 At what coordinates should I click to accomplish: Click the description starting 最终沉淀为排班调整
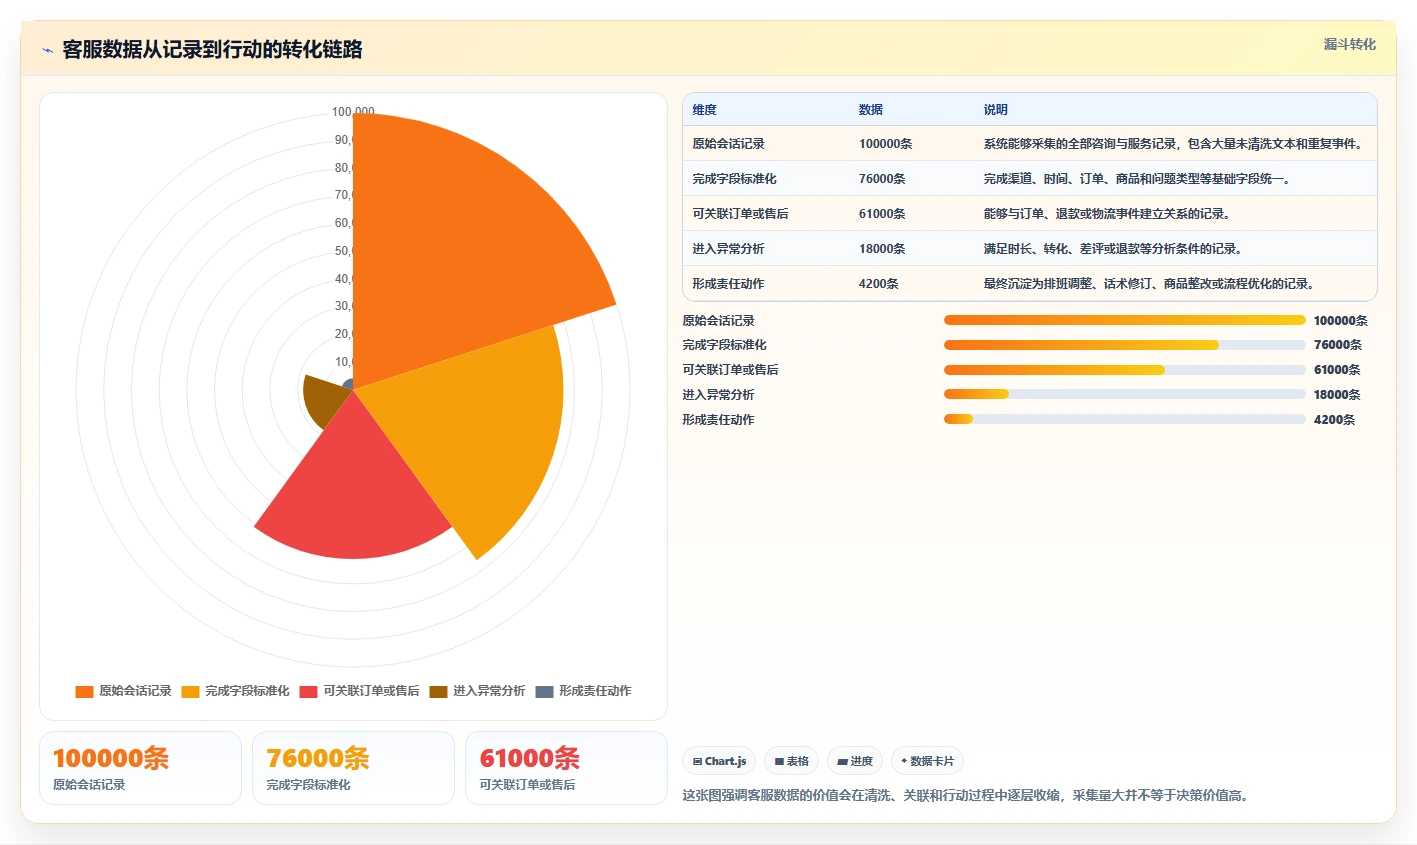[x=1149, y=284]
